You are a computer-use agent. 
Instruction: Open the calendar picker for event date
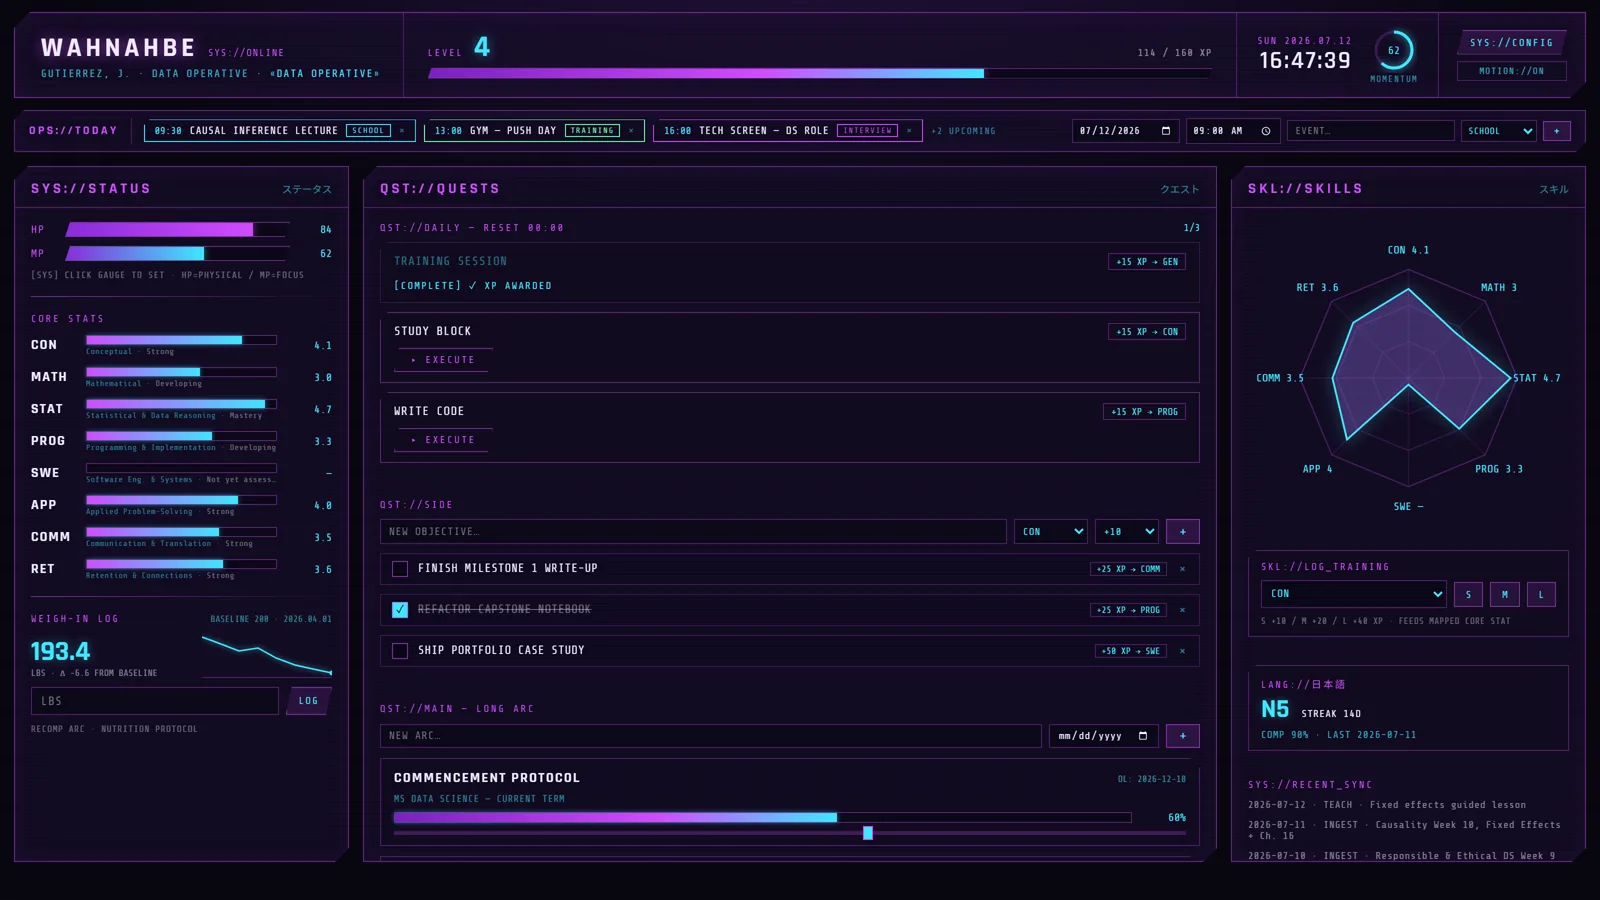(1166, 131)
